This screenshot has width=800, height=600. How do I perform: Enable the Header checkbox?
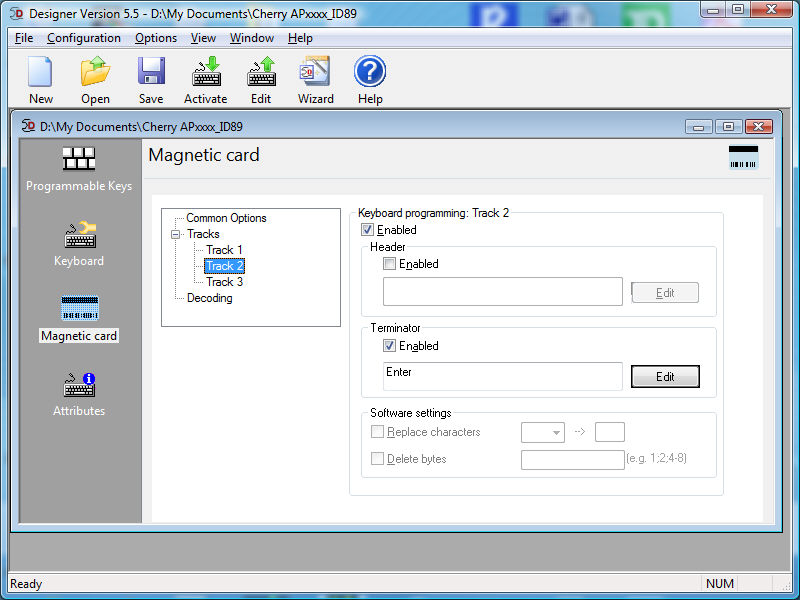coord(390,264)
